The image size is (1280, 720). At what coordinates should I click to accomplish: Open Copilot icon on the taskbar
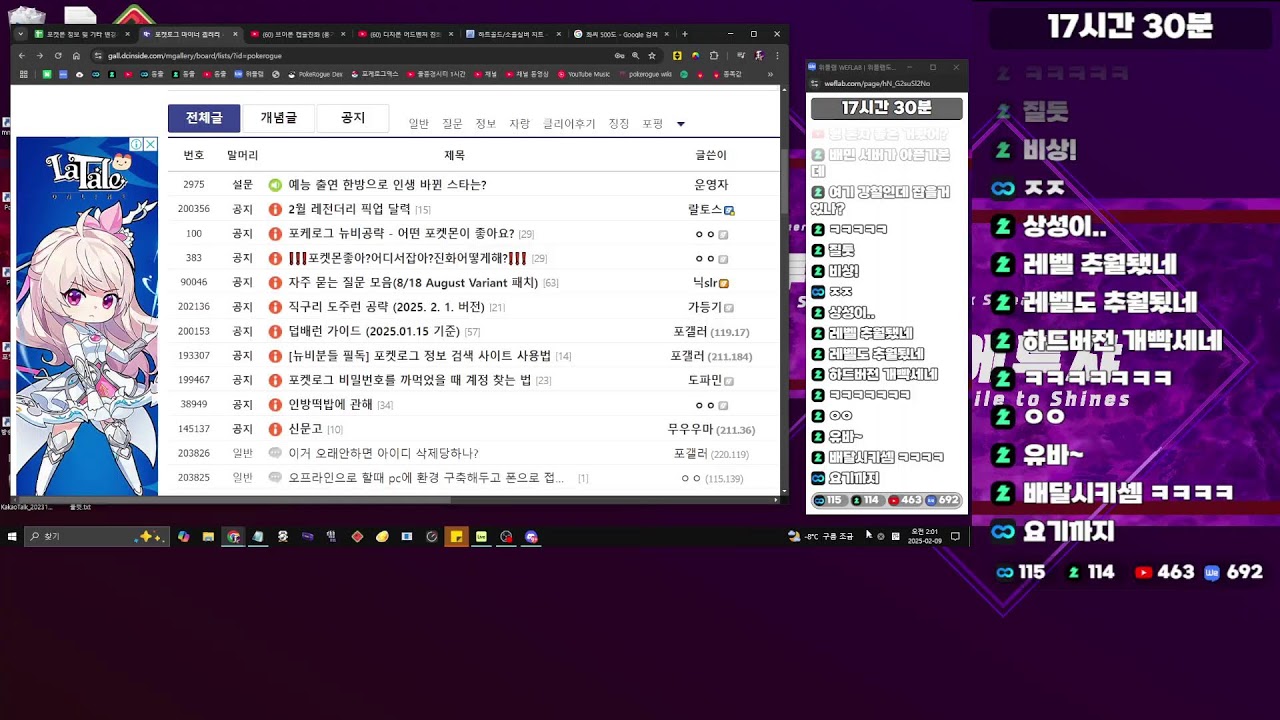(183, 537)
